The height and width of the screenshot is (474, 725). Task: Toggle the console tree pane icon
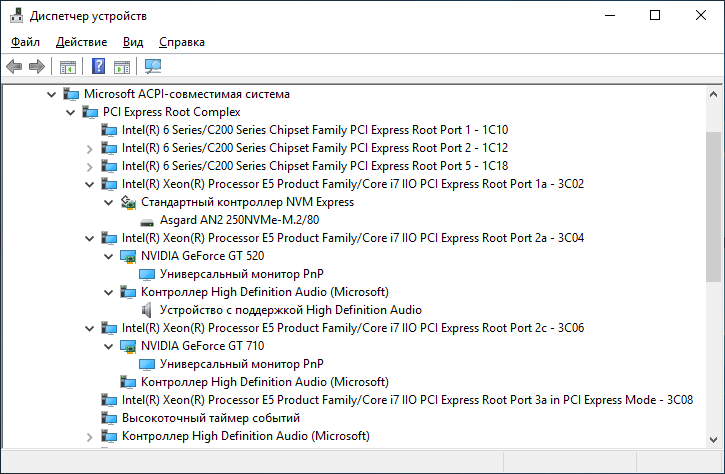pyautogui.click(x=68, y=67)
